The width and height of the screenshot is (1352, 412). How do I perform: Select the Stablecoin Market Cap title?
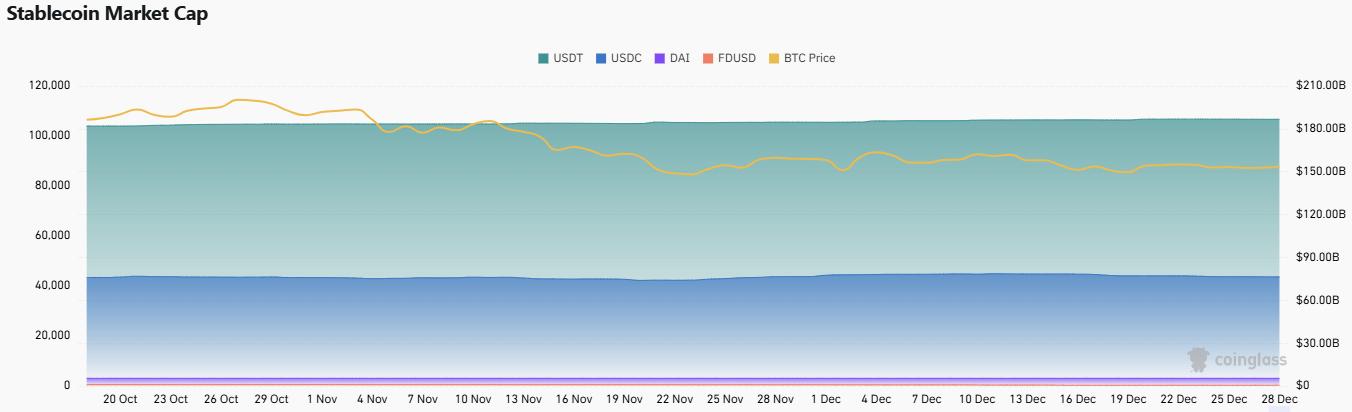tap(108, 15)
